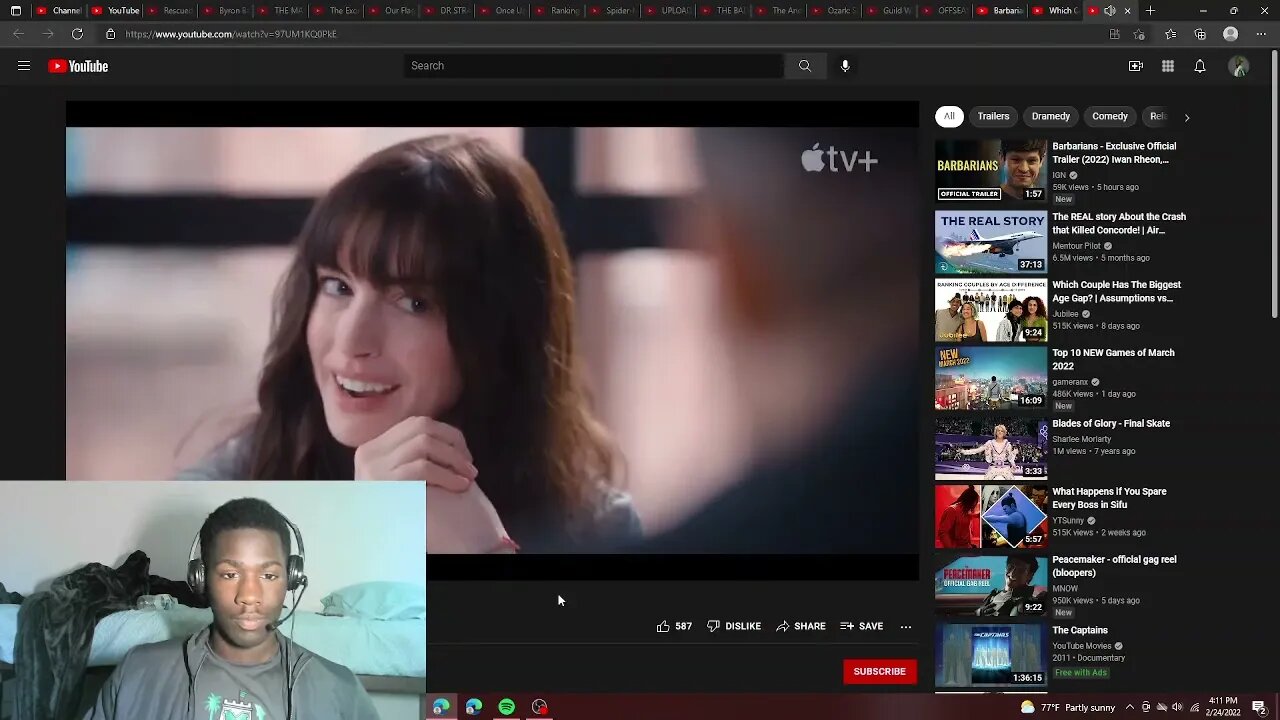Open Blades of Glory - Final Skate

click(1111, 423)
